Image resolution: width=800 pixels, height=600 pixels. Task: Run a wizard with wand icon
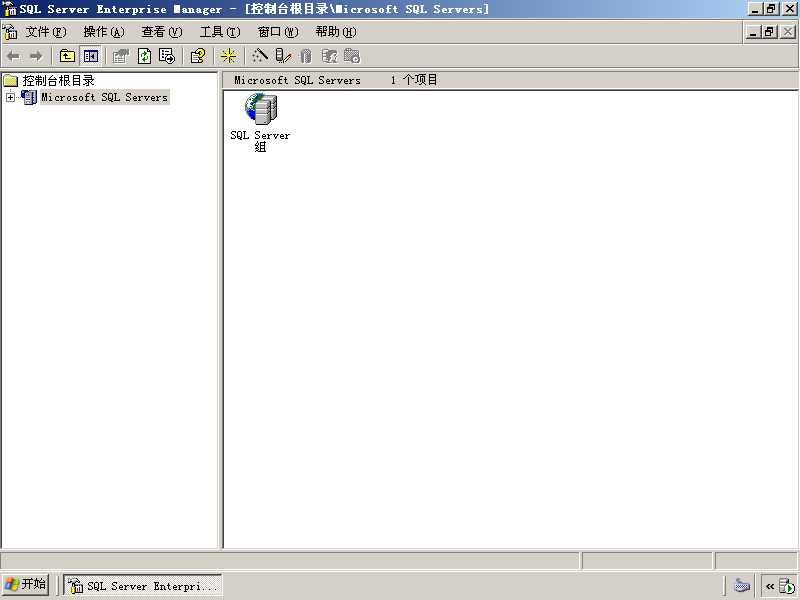click(x=260, y=56)
